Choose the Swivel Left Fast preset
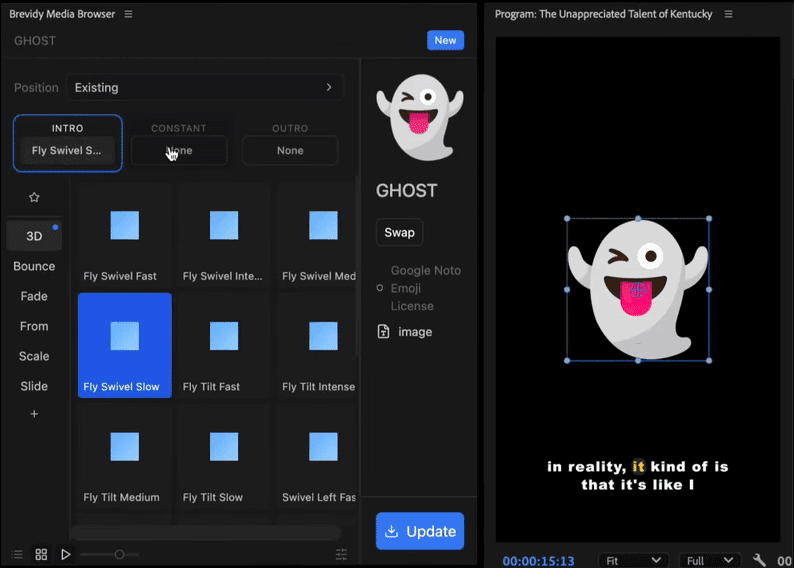This screenshot has height=568, width=794. pyautogui.click(x=317, y=457)
